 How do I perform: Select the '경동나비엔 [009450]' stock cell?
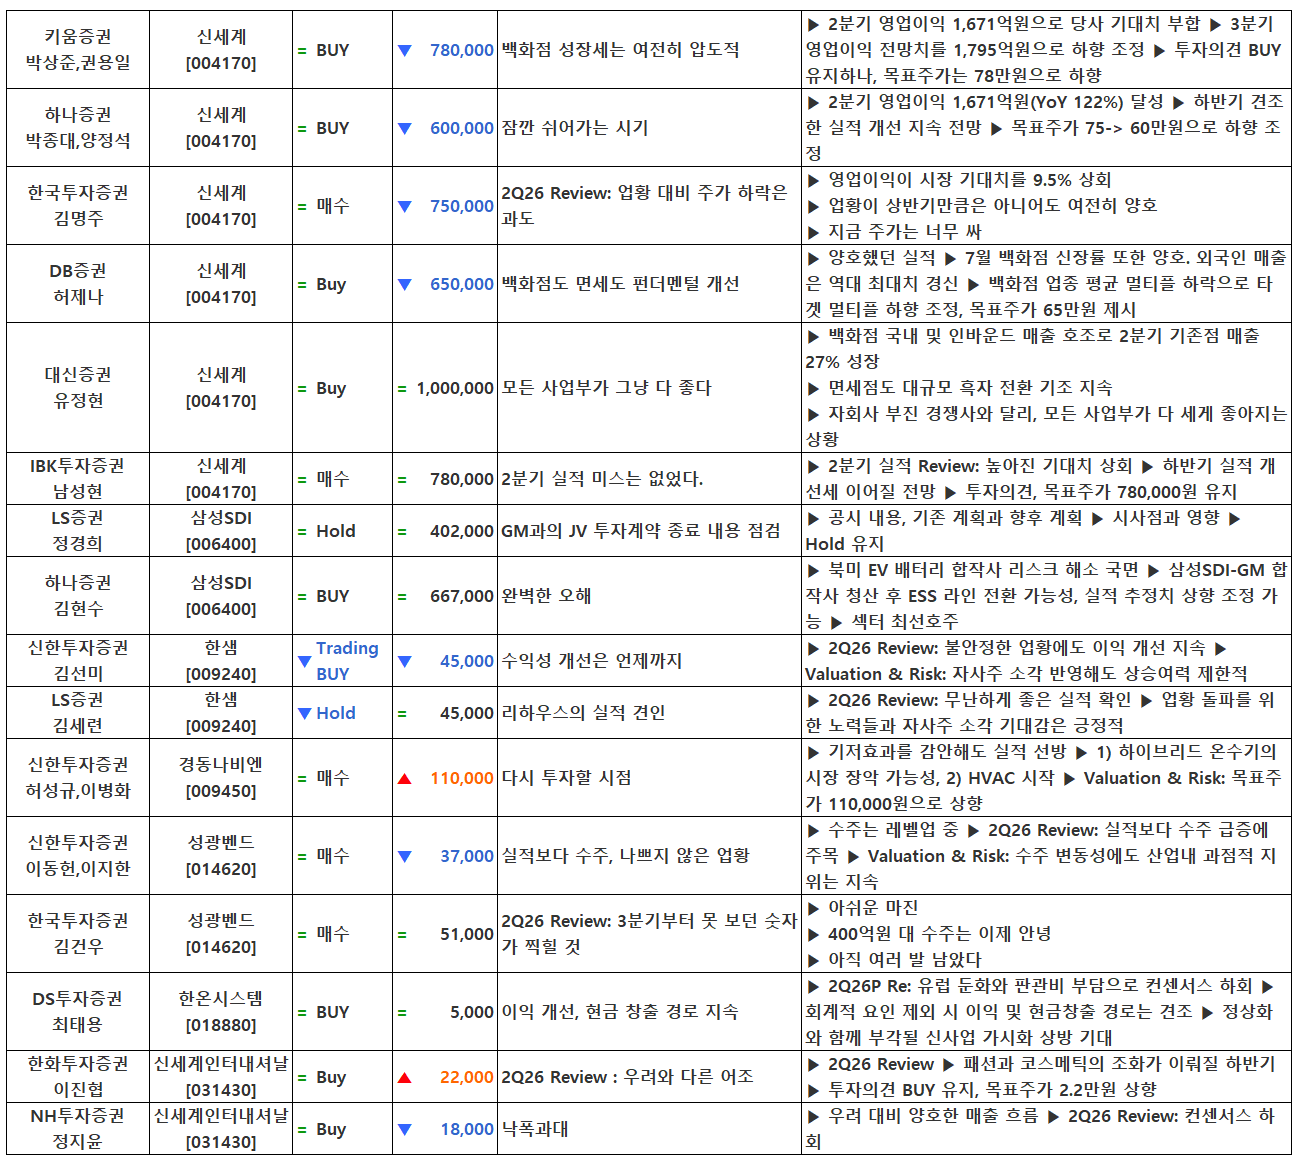[x=221, y=778]
